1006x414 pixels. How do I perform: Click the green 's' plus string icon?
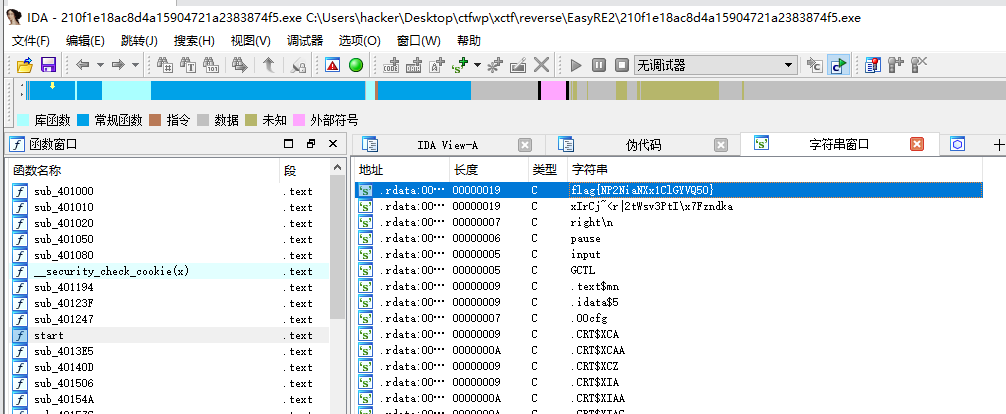tap(460, 65)
